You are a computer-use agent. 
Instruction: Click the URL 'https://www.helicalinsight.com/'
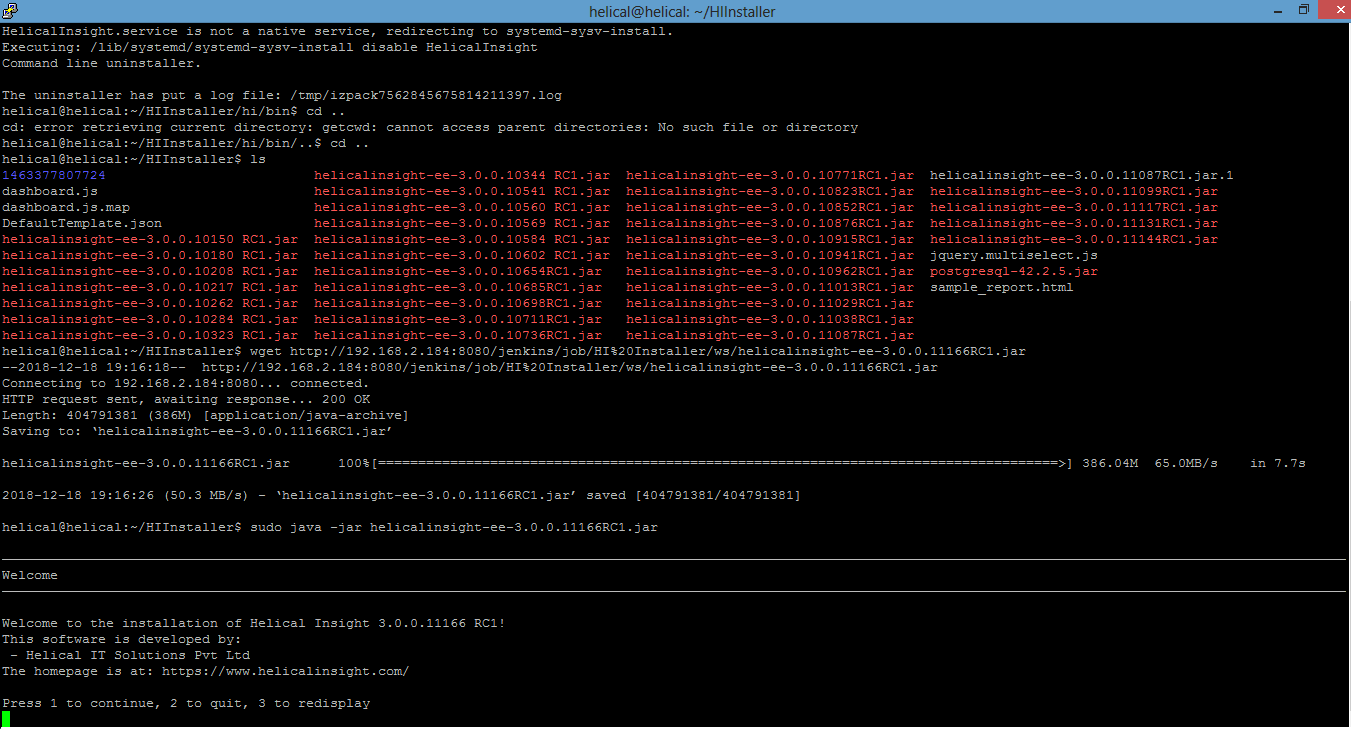[286, 671]
